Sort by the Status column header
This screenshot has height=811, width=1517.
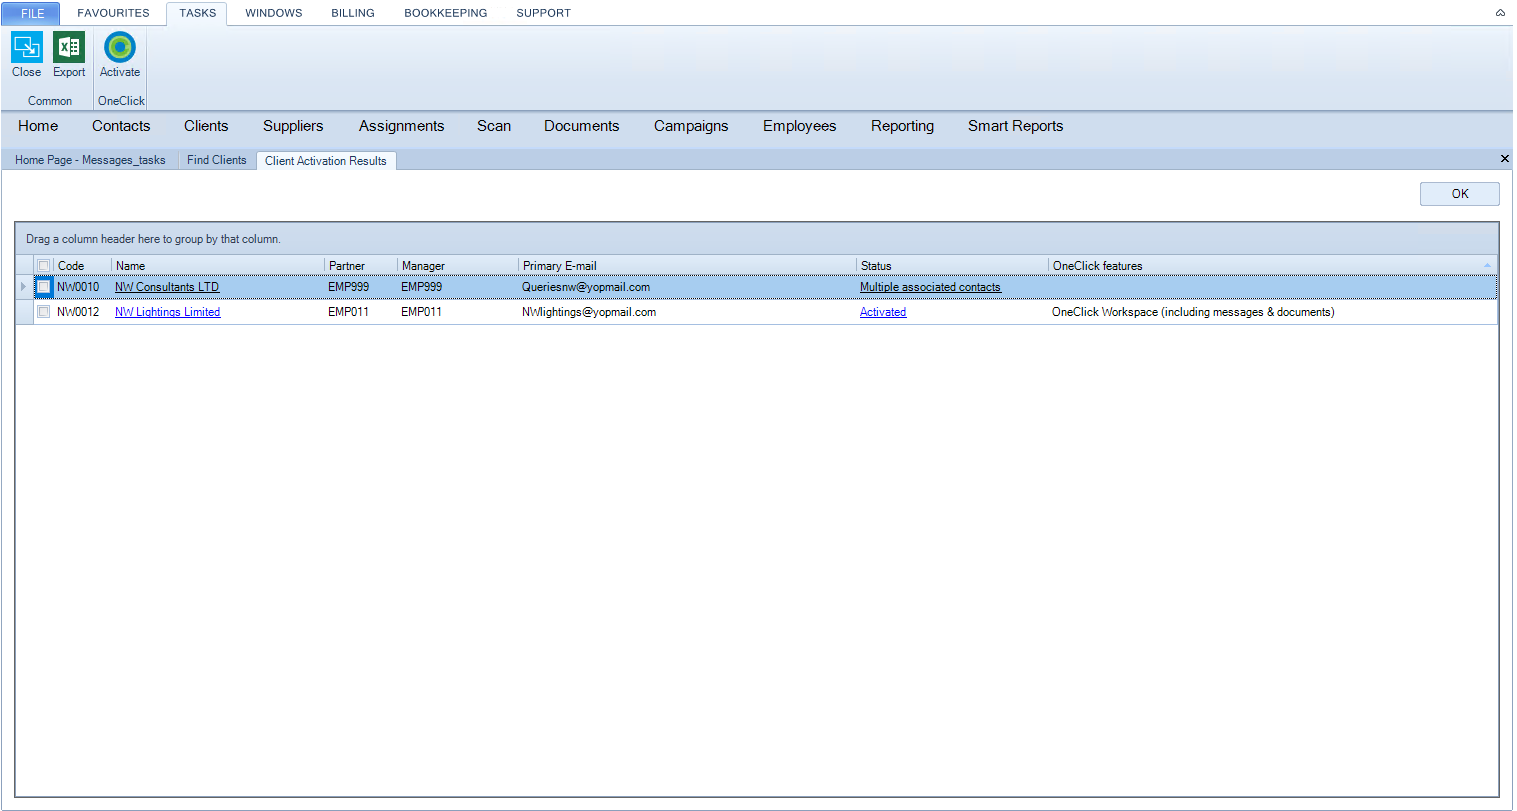click(x=952, y=266)
